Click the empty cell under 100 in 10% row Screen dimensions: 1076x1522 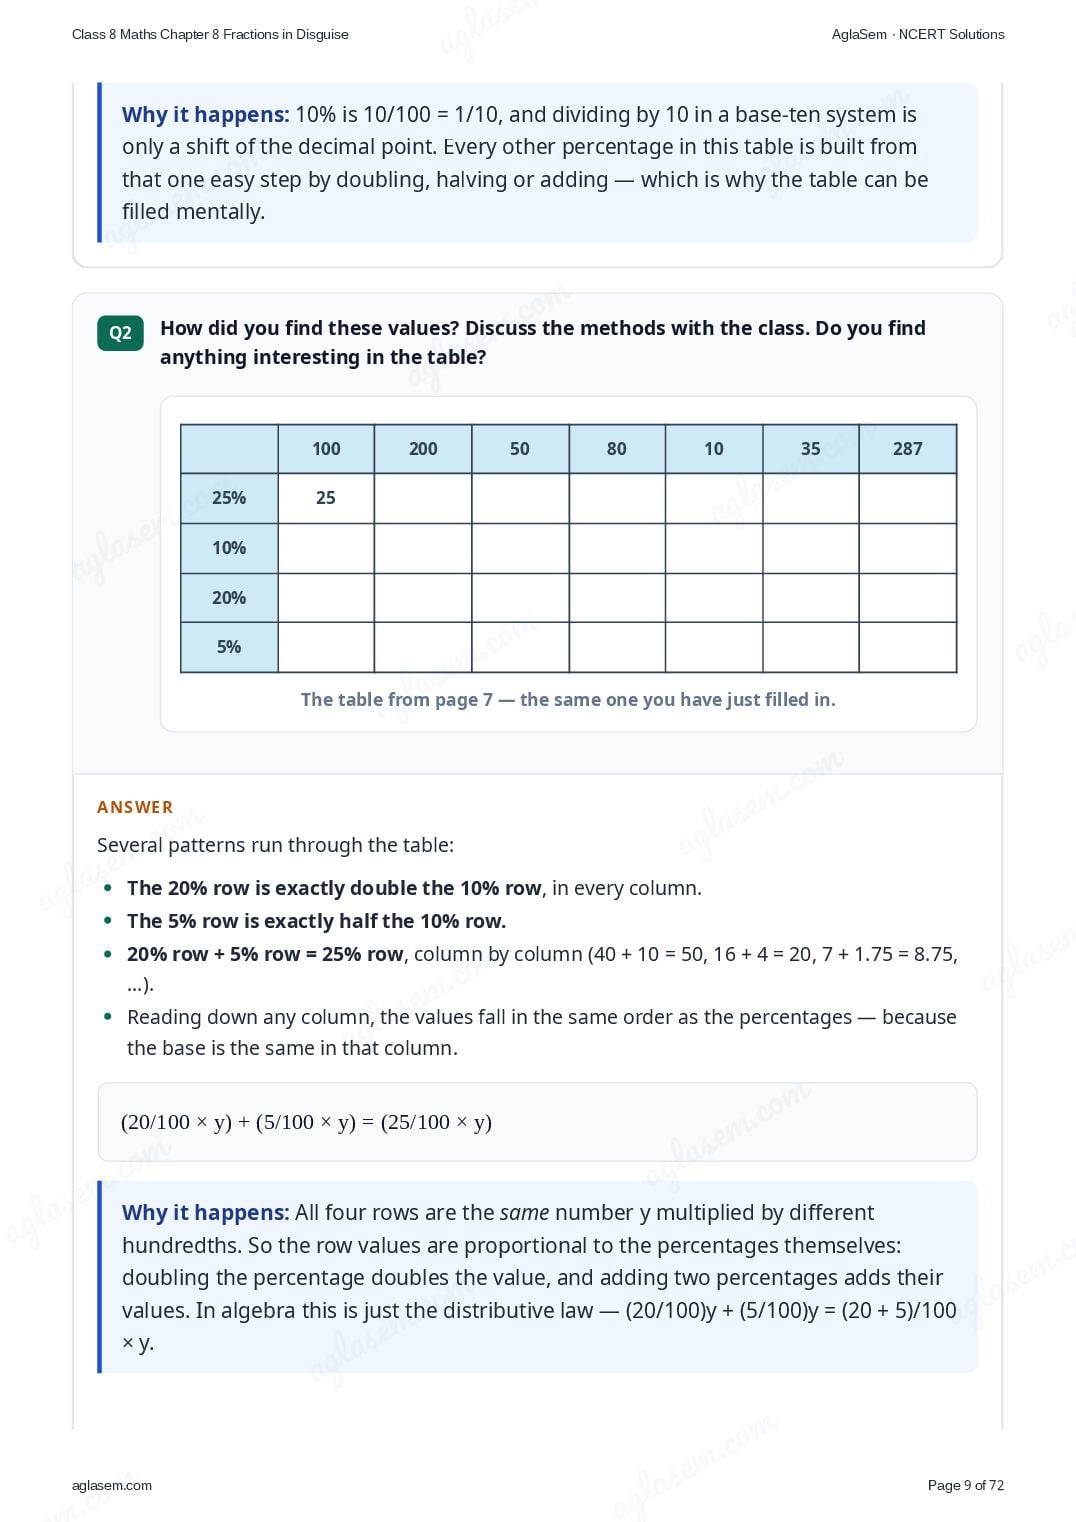(326, 548)
